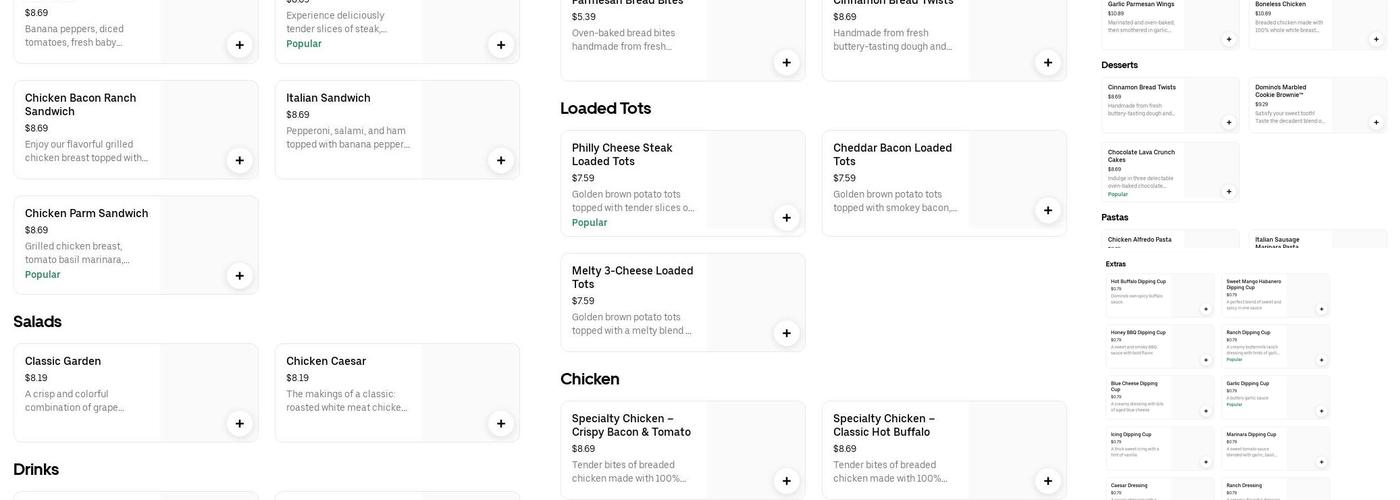
Task: Tap plus on Cheddar Bacon Loaded Tots
Action: click(1048, 211)
